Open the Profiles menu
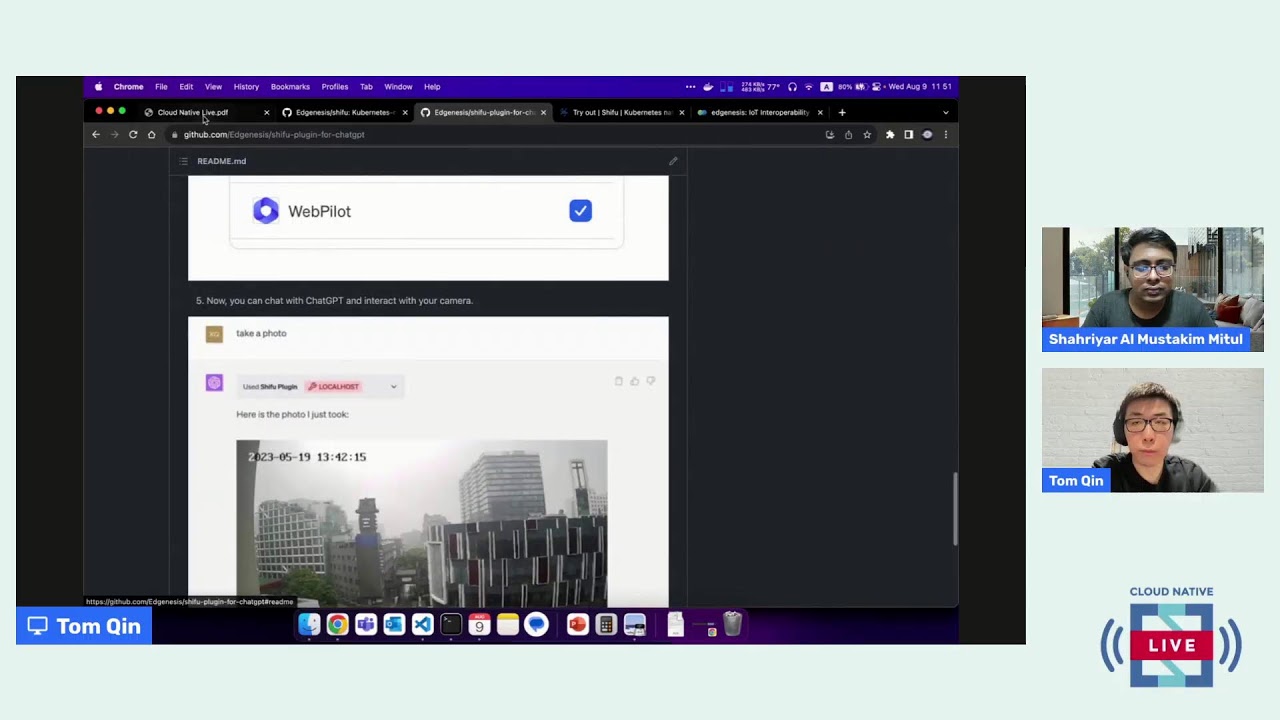Screen dimensions: 1280x720 point(335,87)
